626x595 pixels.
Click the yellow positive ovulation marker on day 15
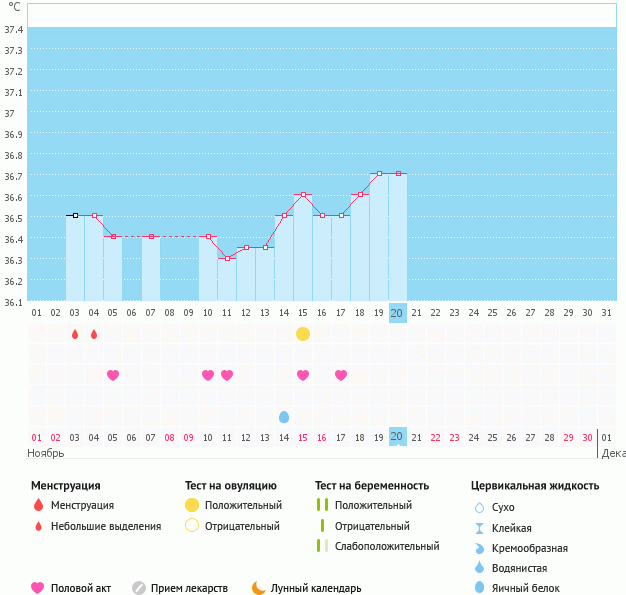[303, 333]
